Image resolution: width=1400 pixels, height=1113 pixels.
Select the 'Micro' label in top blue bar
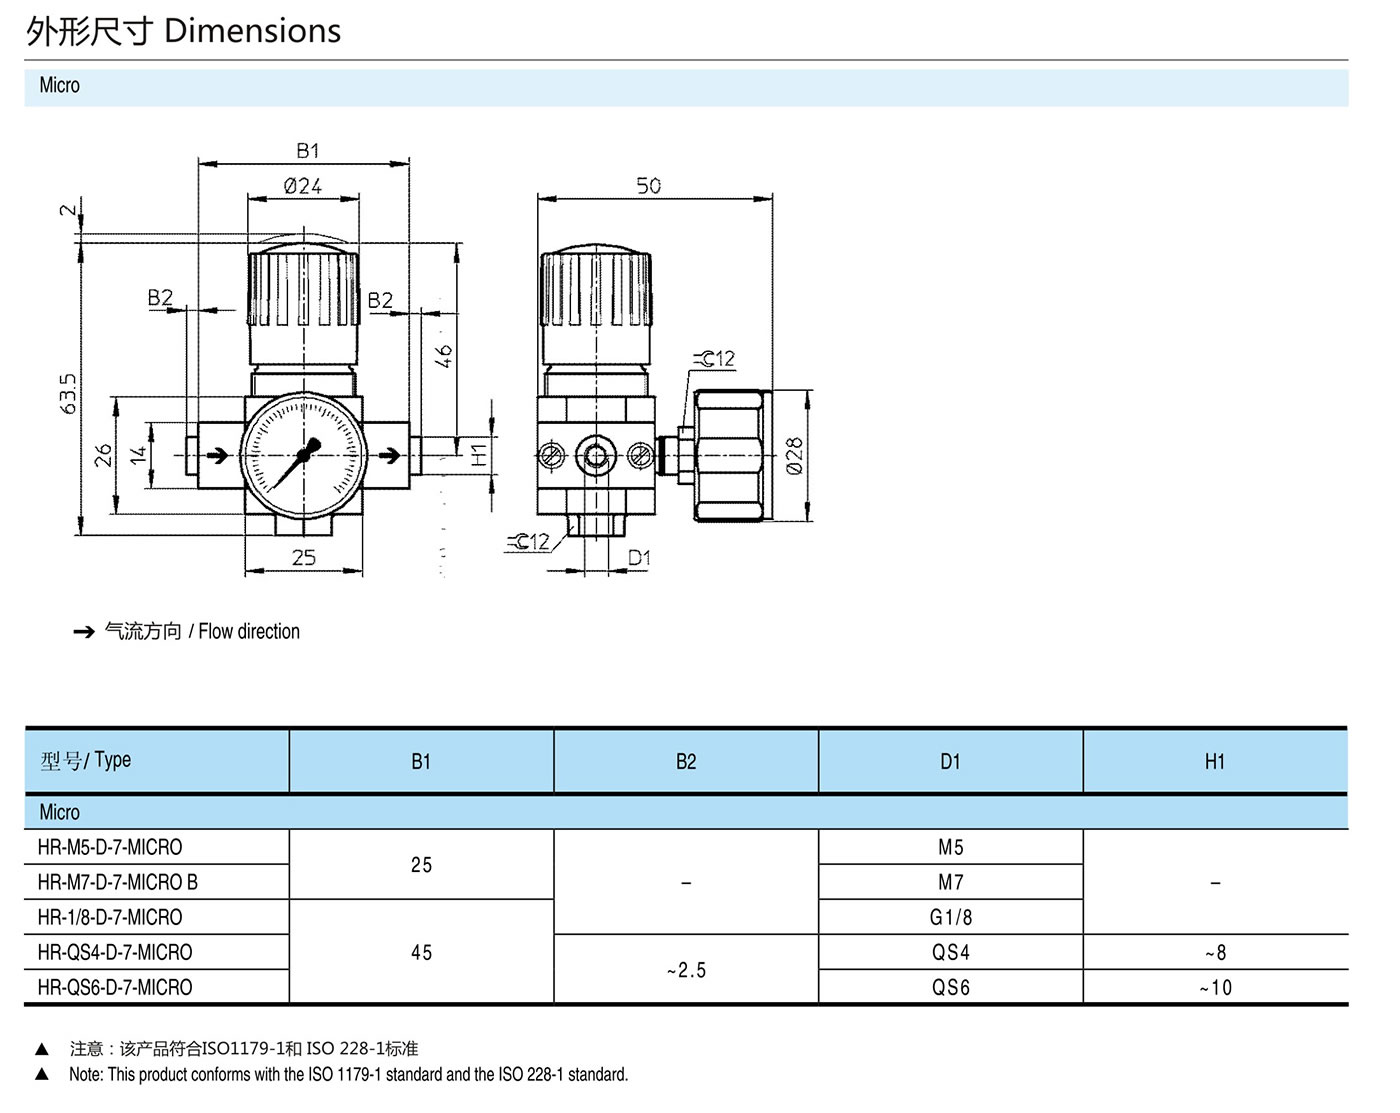pyautogui.click(x=59, y=86)
